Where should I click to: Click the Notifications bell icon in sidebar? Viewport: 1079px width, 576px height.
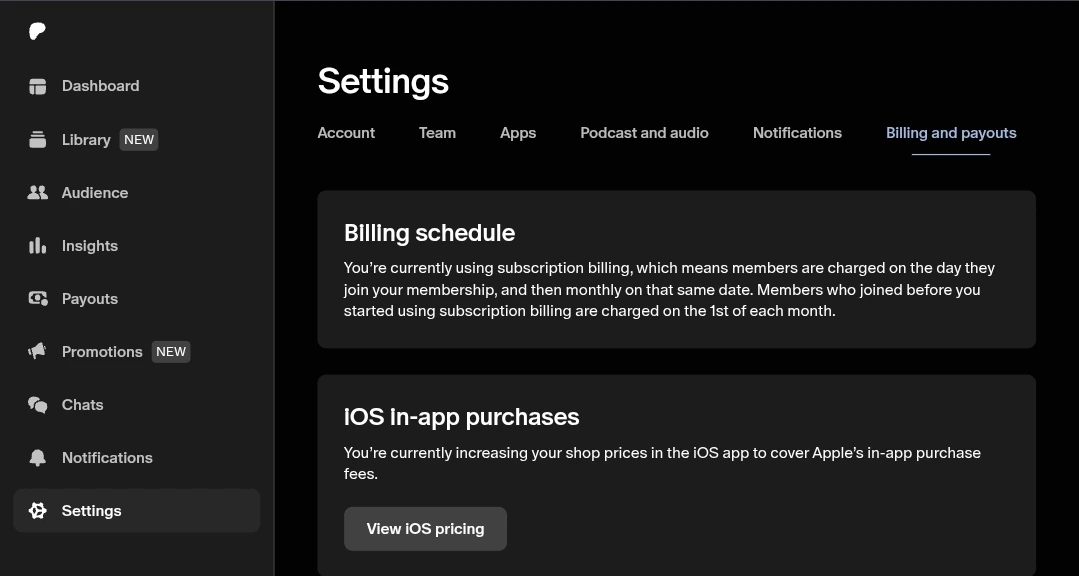[x=37, y=458]
